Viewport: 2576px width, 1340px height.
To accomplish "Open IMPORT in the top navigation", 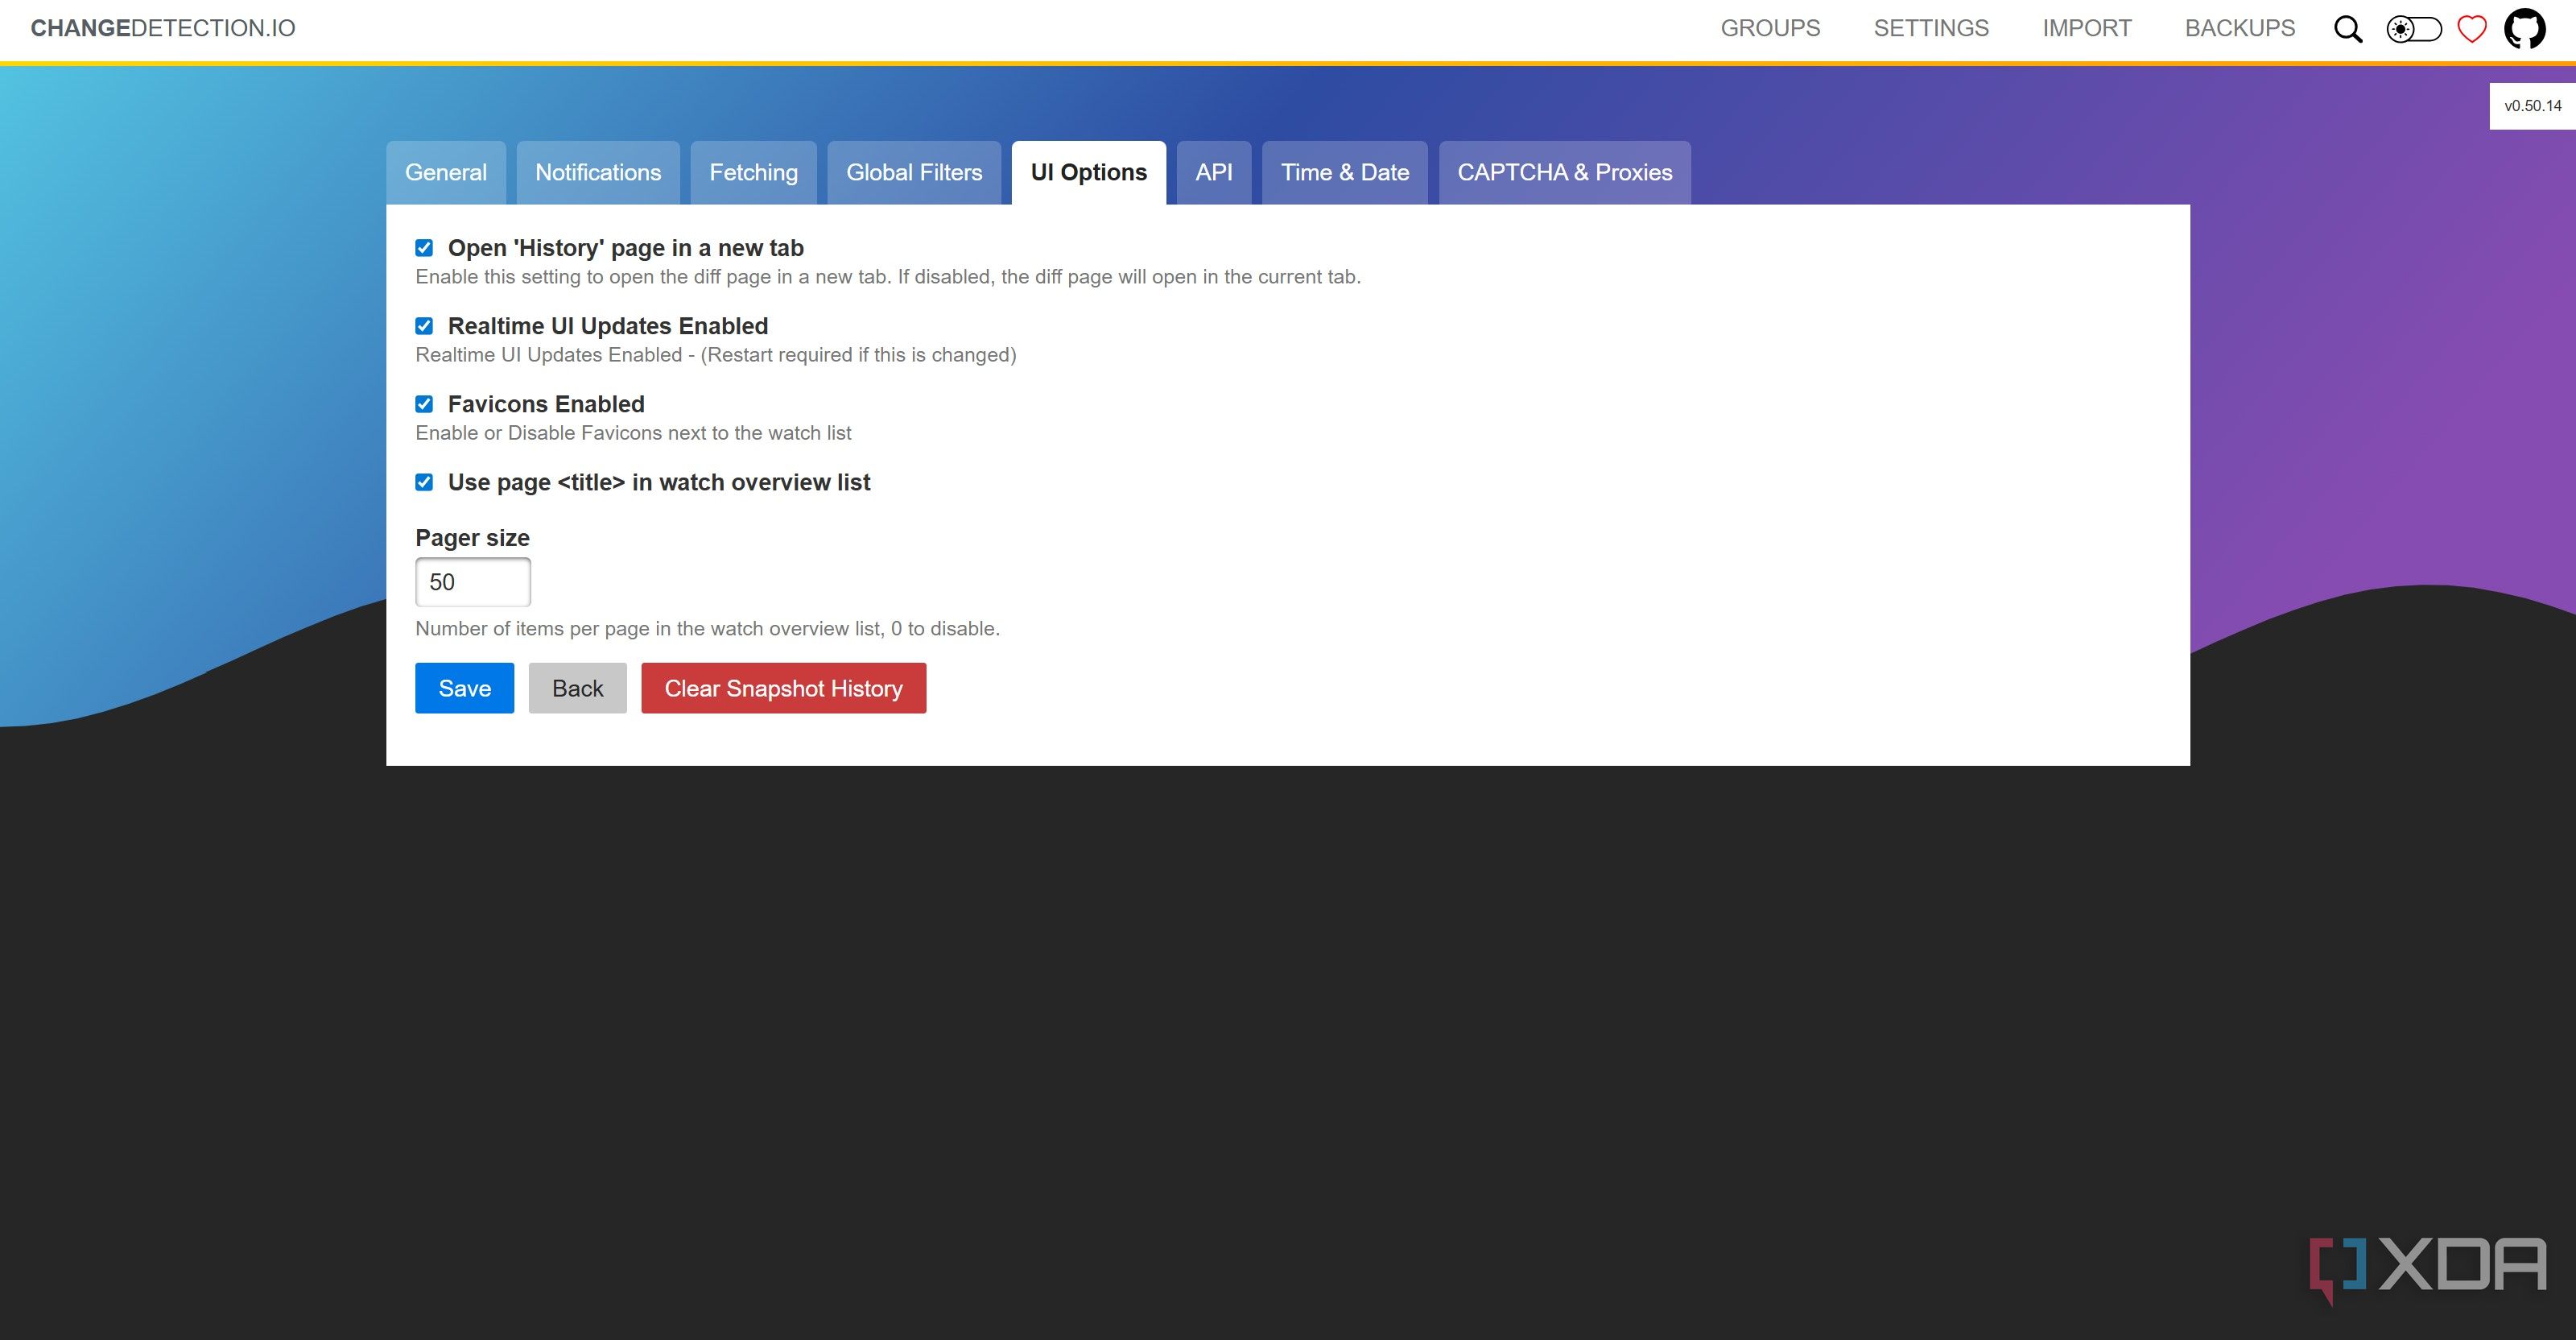I will [2087, 28].
